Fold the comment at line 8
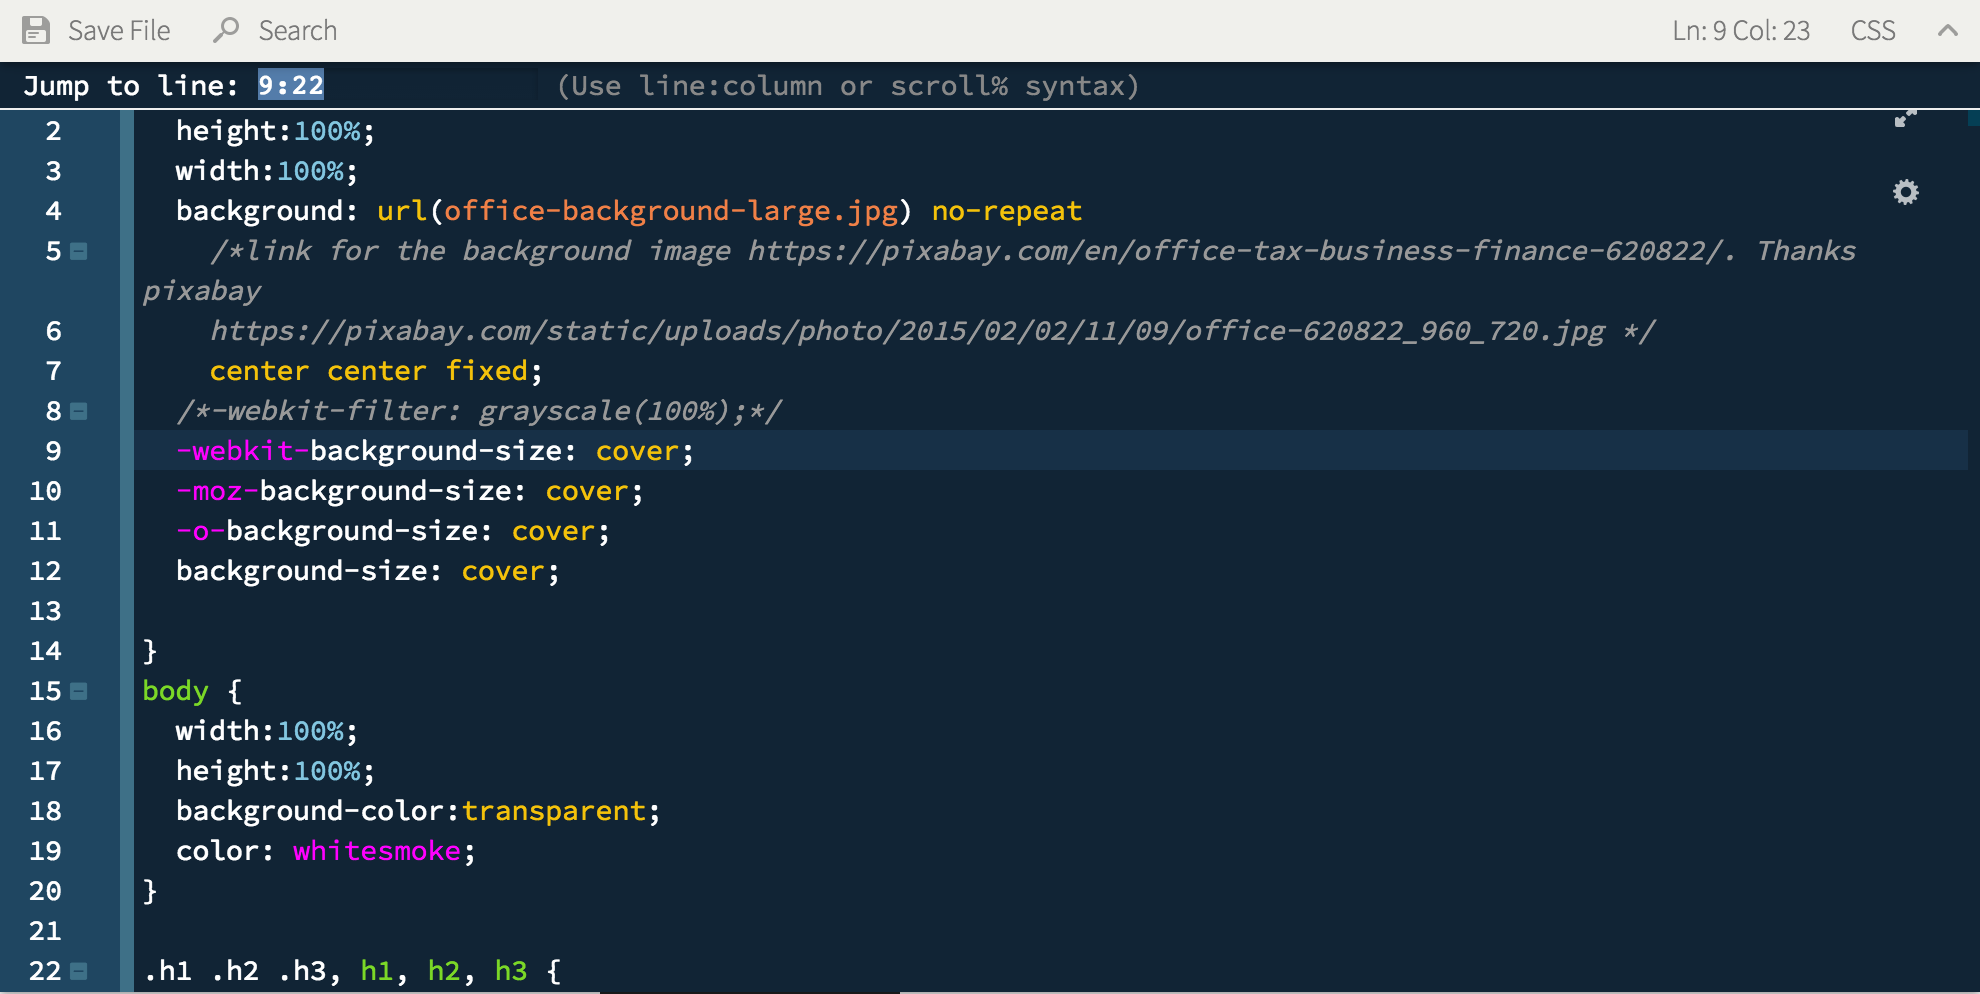The height and width of the screenshot is (994, 1980). (79, 411)
